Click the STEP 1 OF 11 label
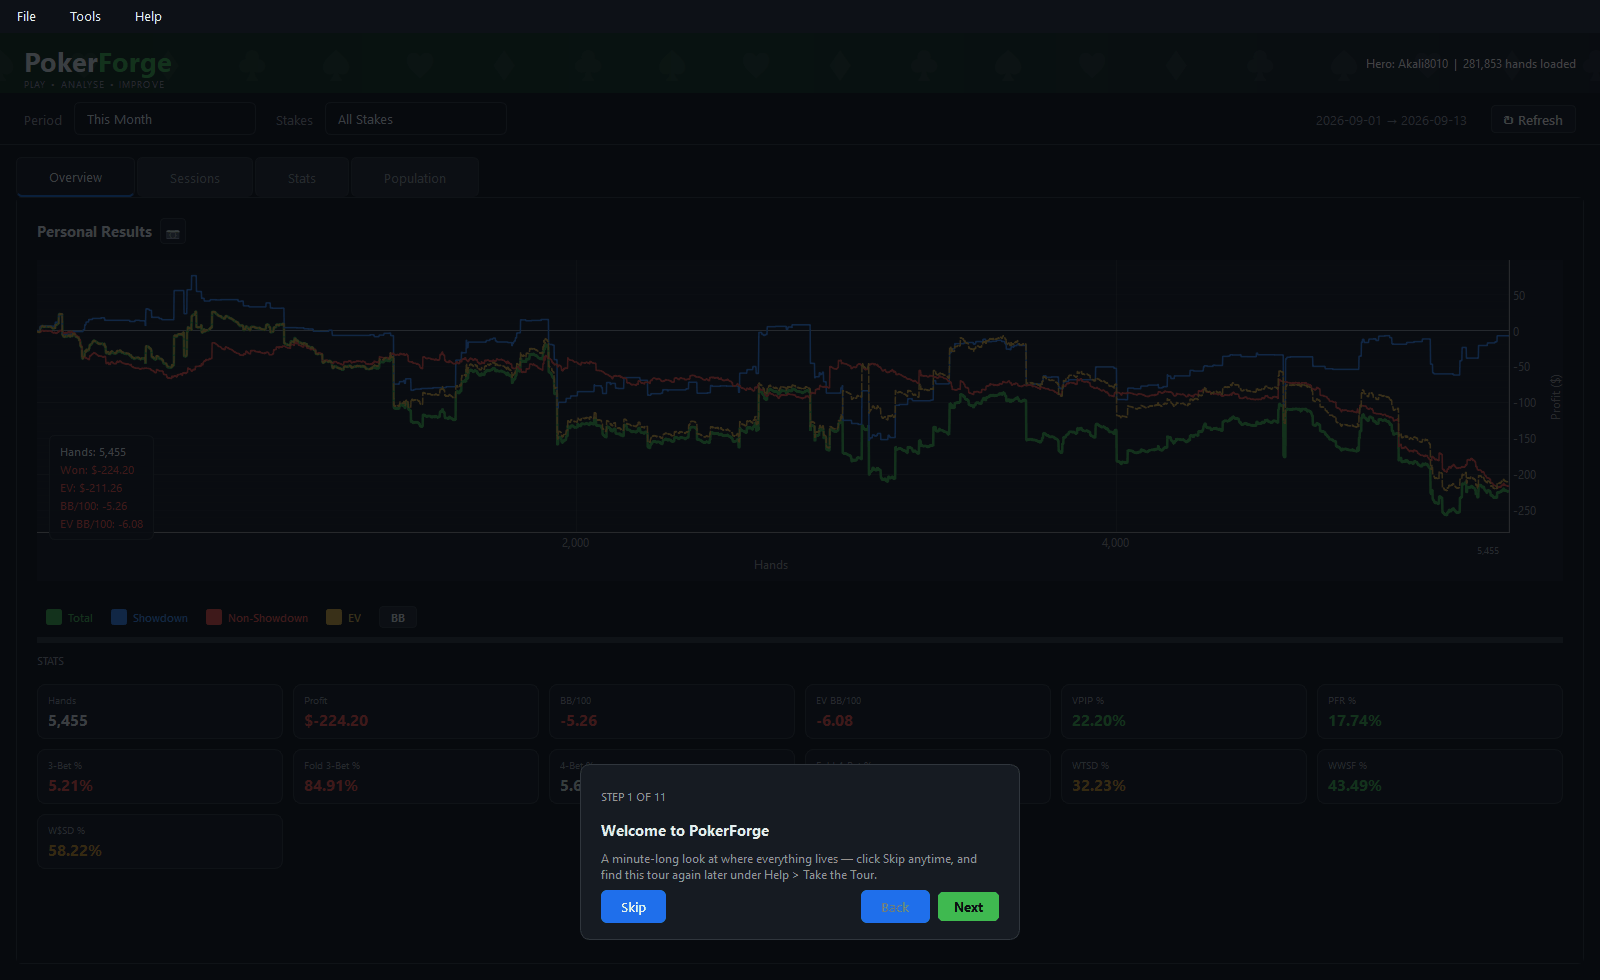 point(633,797)
